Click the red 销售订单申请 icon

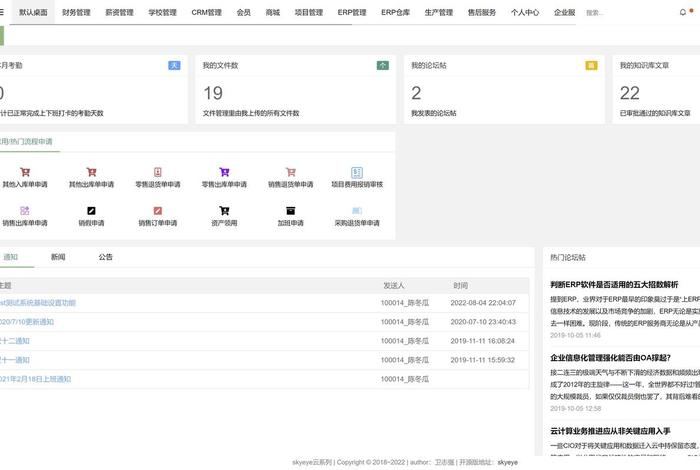pyautogui.click(x=158, y=211)
